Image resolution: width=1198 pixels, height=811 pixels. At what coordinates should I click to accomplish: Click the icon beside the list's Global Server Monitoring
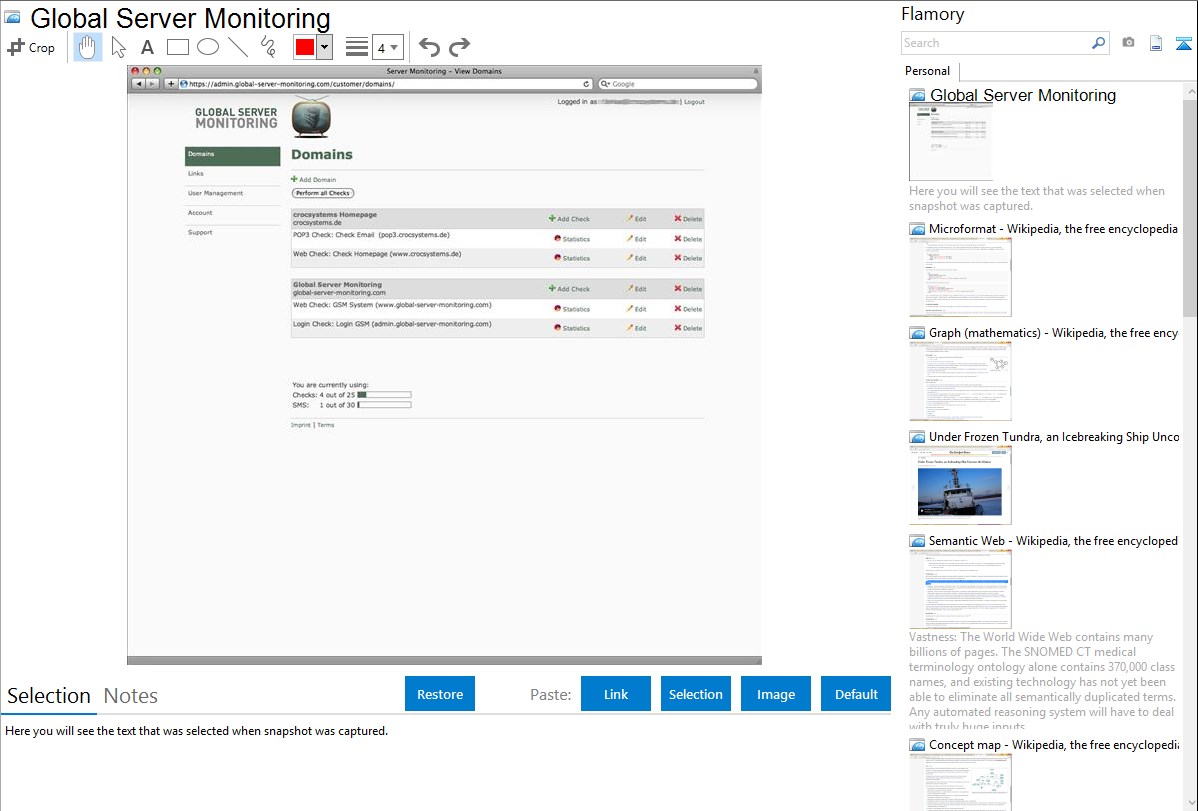click(918, 96)
